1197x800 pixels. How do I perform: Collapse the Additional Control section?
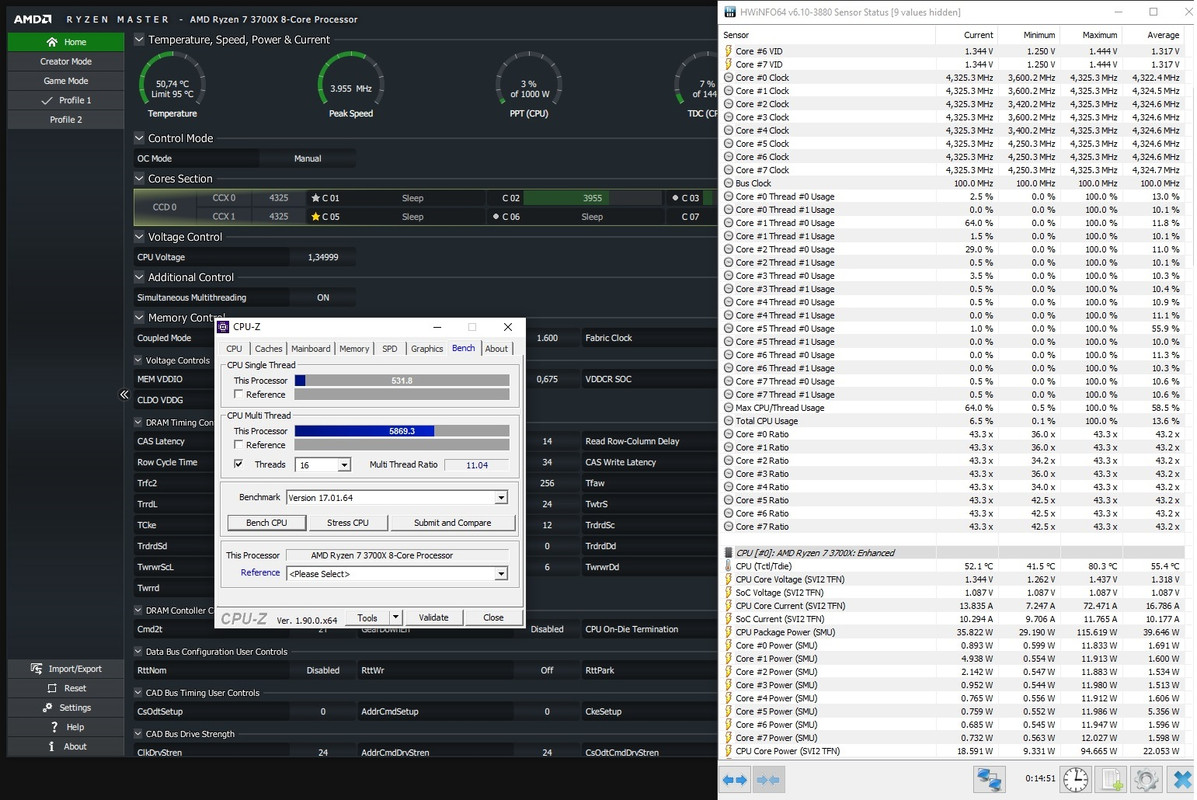coord(139,277)
